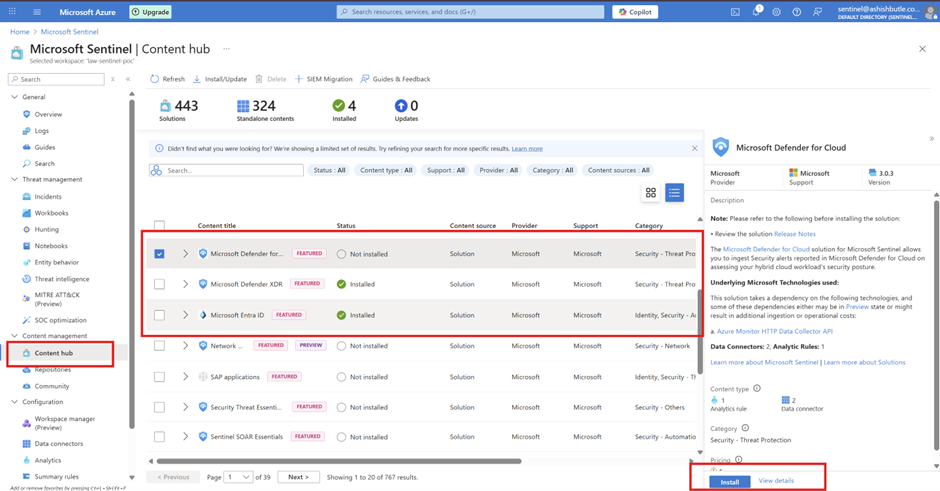Uncheck Microsoft Defender for Cloud checkbox

click(x=159, y=254)
